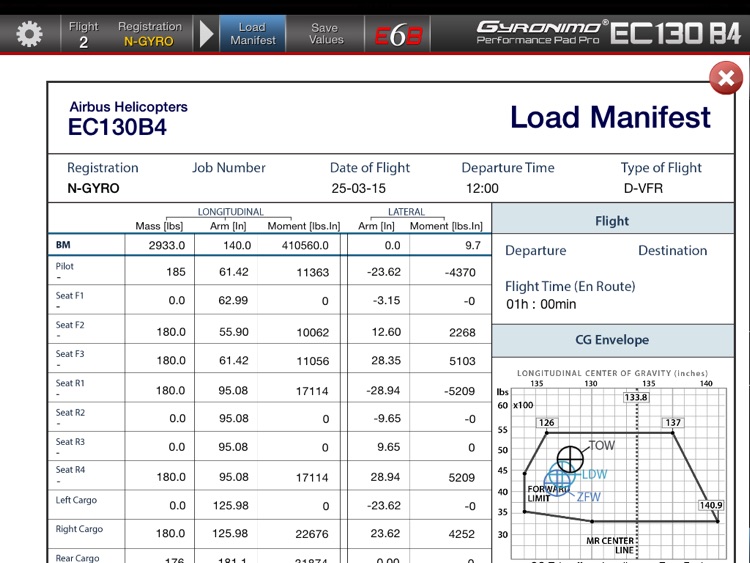The width and height of the screenshot is (750, 563).
Task: Select Flight Time 01h : 00min
Action: [541, 304]
